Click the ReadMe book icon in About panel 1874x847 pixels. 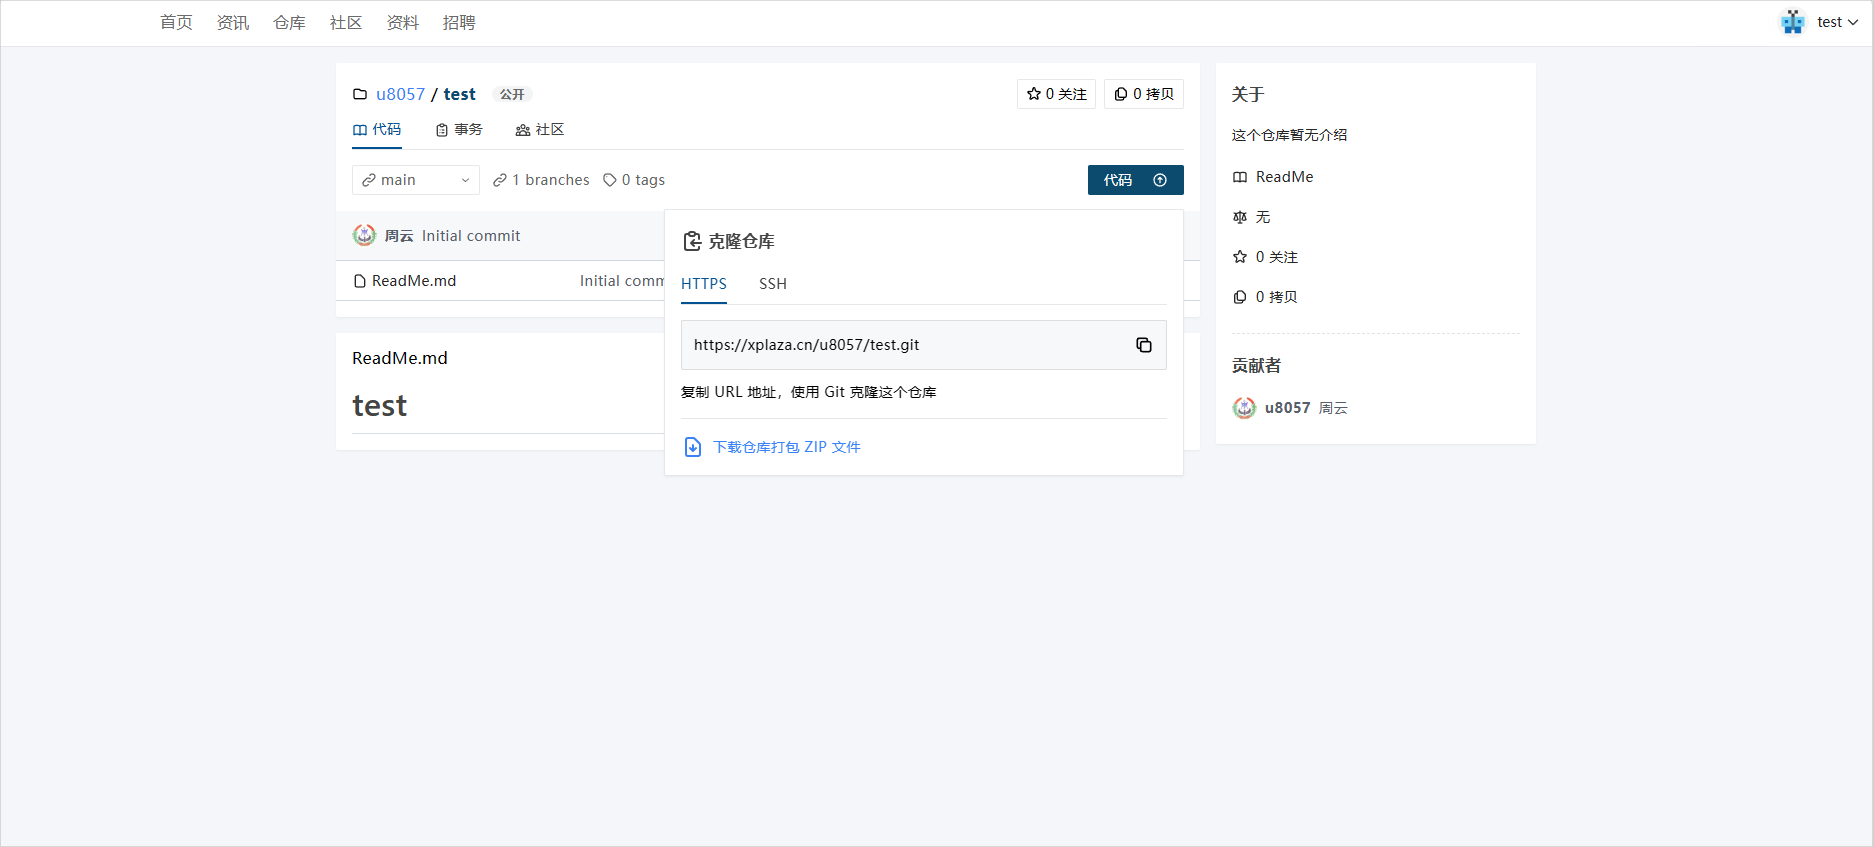1240,177
